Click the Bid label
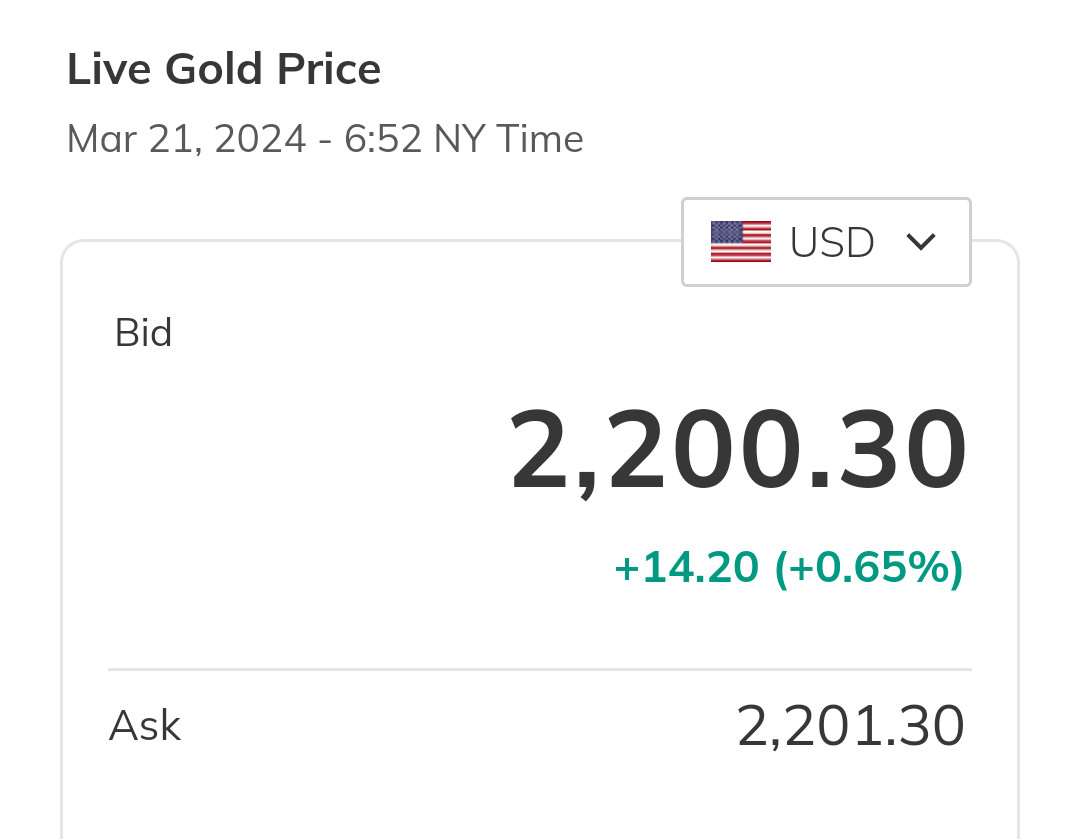This screenshot has height=839, width=1075. [143, 332]
